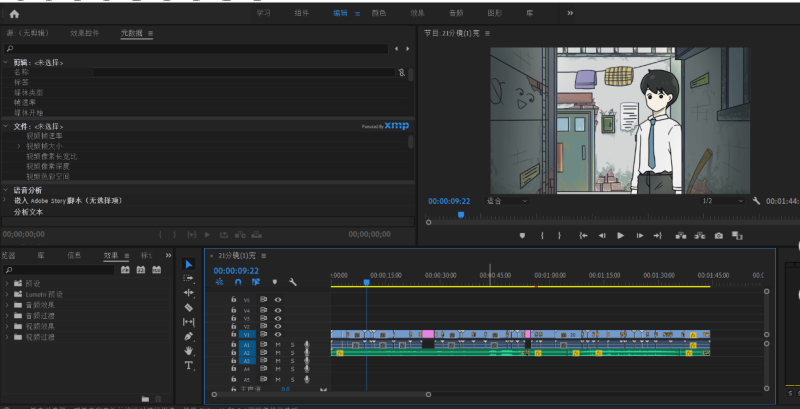
Task: Hide track V1 with its eye icon
Action: coord(278,334)
